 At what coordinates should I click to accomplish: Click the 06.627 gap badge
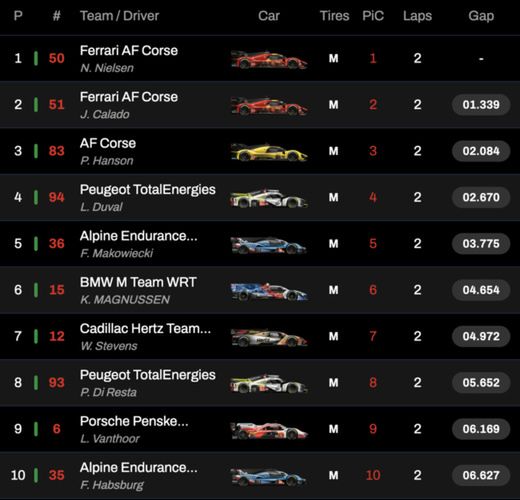click(481, 475)
